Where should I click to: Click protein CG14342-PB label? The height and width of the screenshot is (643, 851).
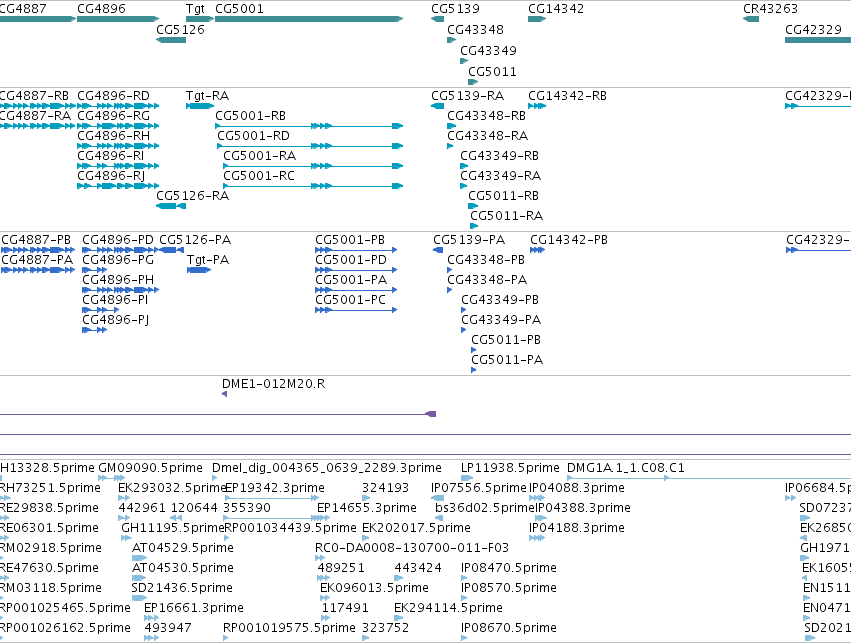point(569,240)
